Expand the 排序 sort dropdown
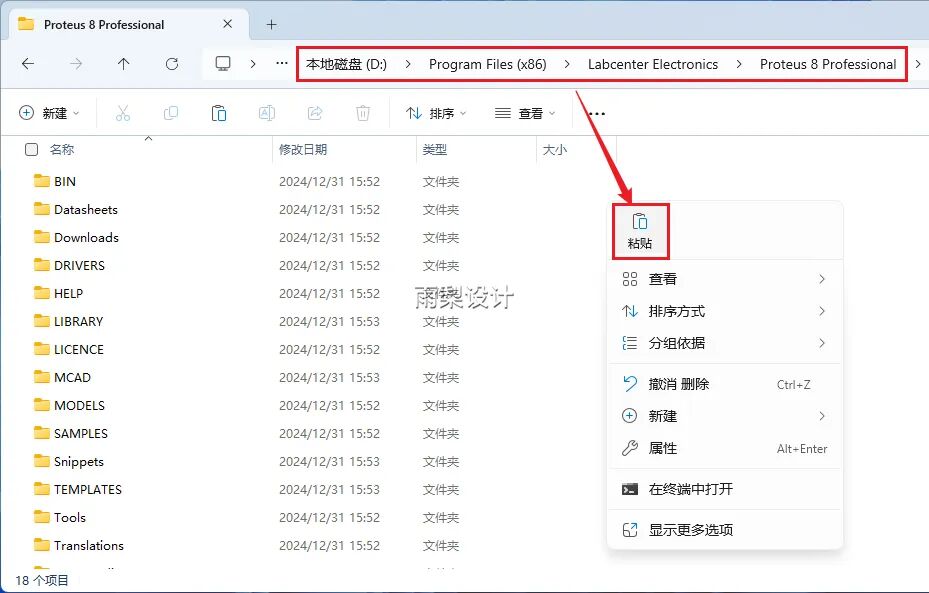Viewport: 929px width, 593px height. pyautogui.click(x=436, y=114)
